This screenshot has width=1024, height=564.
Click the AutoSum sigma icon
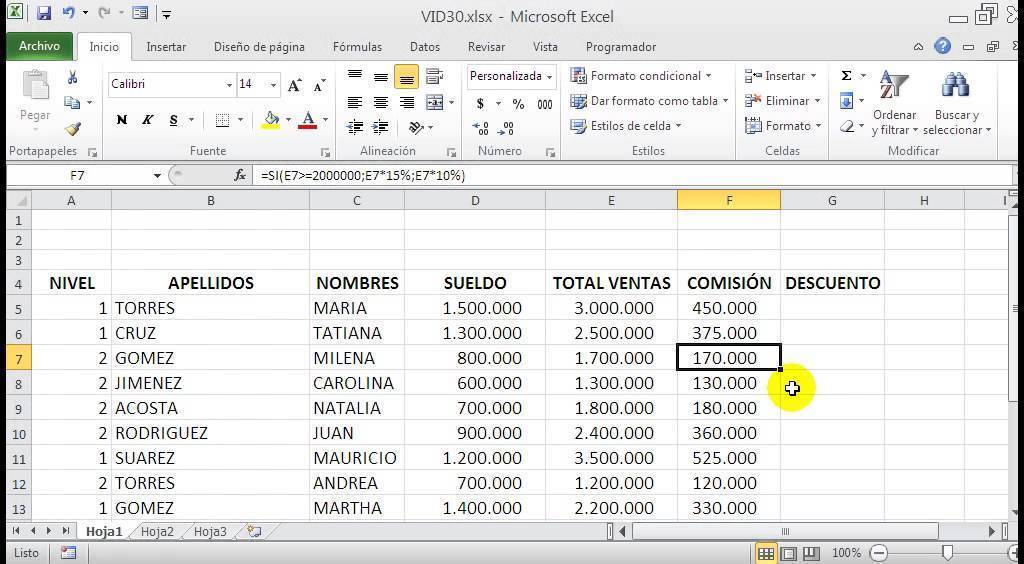click(x=846, y=76)
